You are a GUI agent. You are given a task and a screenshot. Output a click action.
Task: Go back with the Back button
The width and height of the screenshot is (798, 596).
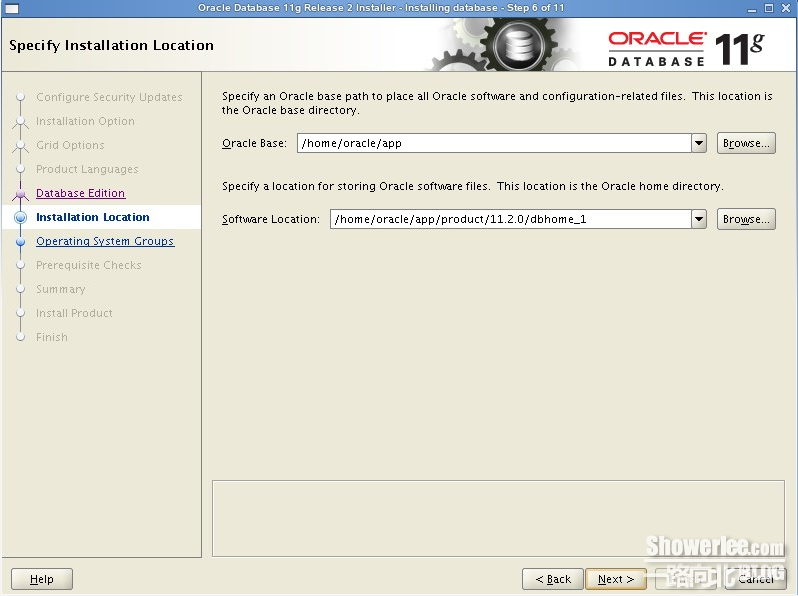point(553,579)
